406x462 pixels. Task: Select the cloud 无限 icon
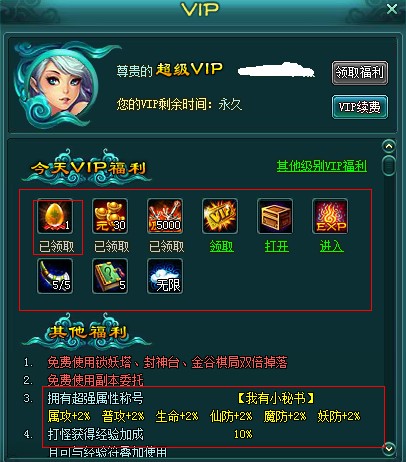(x=165, y=276)
